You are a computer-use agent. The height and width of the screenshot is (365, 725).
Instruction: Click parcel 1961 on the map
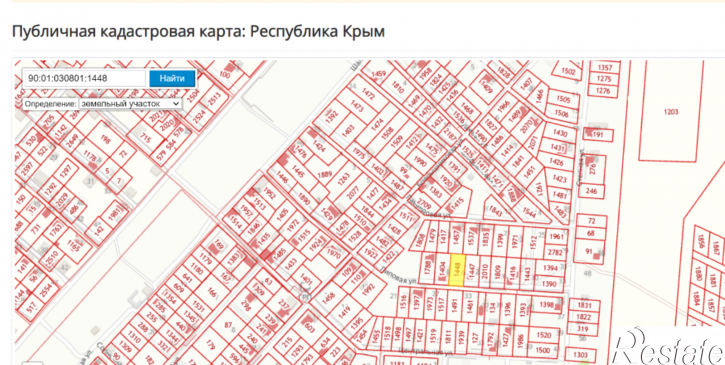click(x=557, y=237)
